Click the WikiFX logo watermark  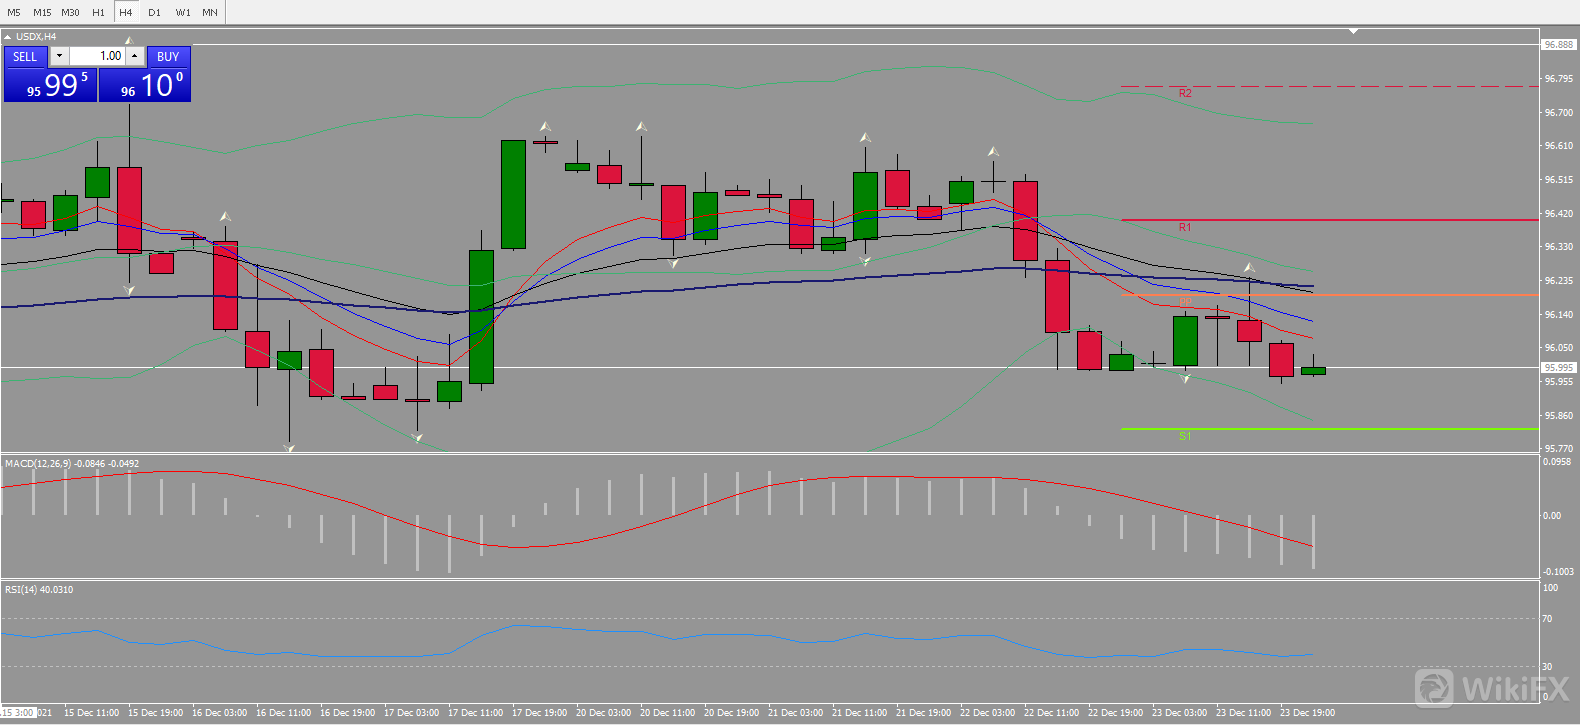click(x=1493, y=688)
